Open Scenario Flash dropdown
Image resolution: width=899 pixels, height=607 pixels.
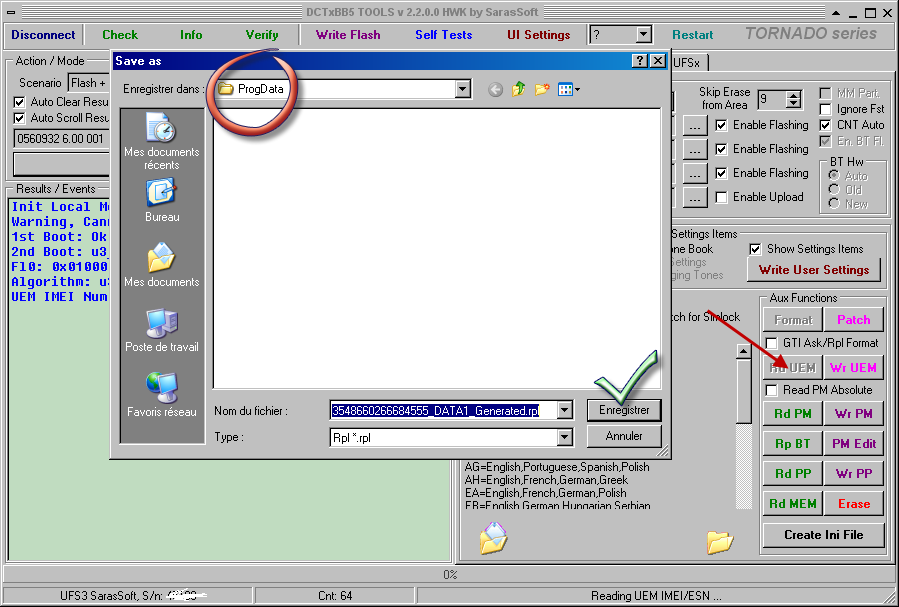click(89, 83)
